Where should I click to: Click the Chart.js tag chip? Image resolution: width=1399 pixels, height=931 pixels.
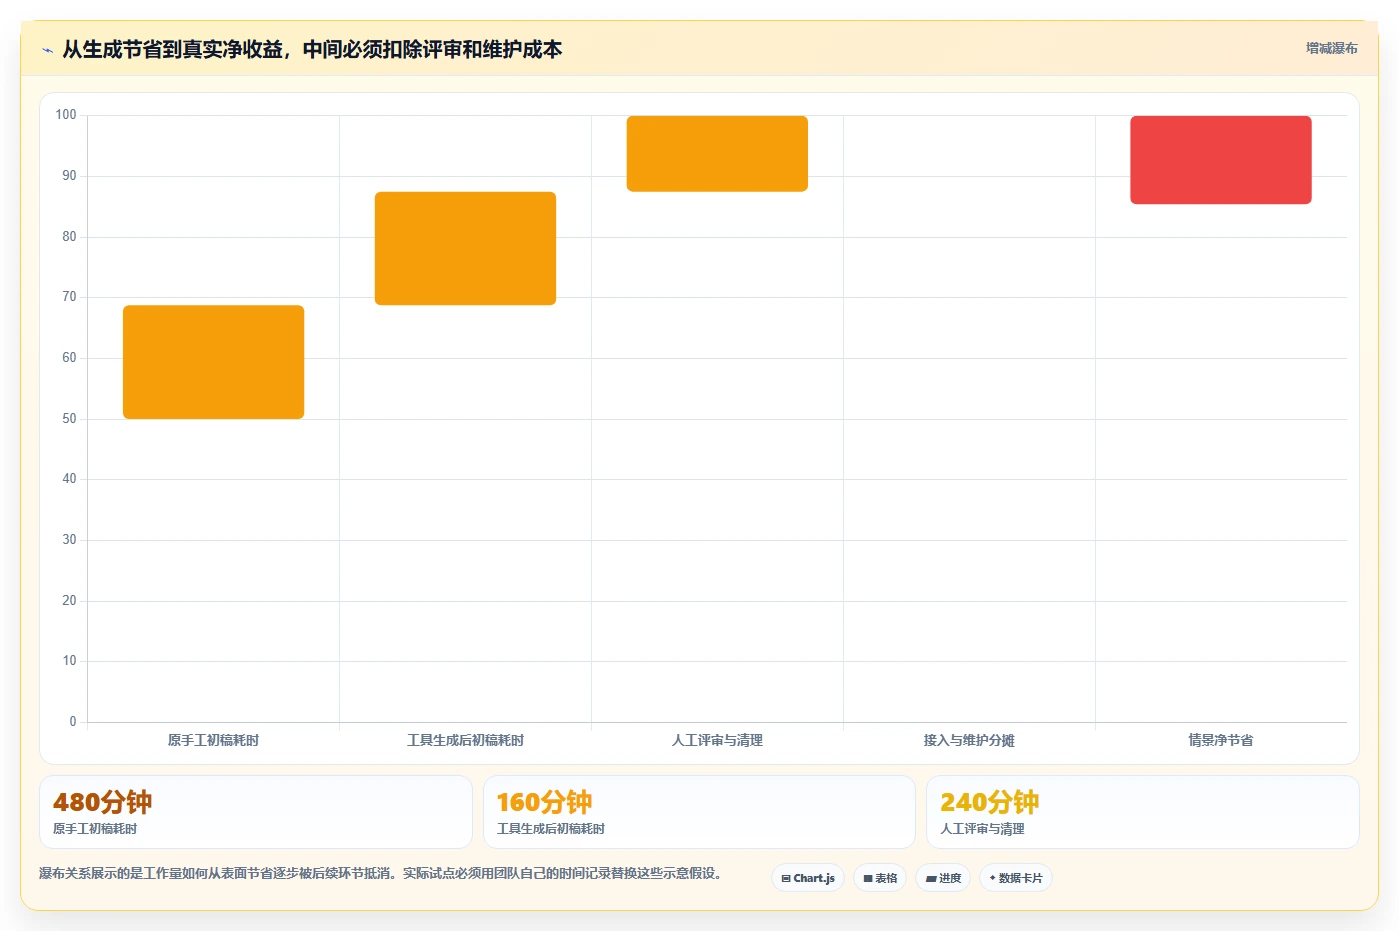coord(808,878)
